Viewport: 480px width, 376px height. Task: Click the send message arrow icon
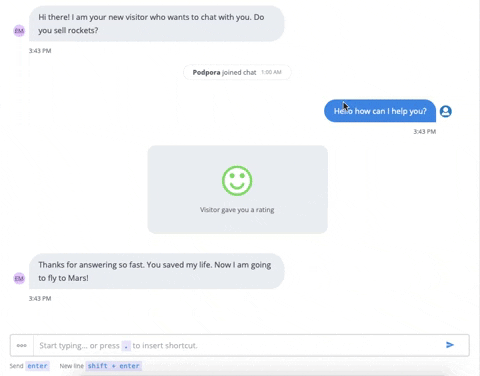click(450, 345)
